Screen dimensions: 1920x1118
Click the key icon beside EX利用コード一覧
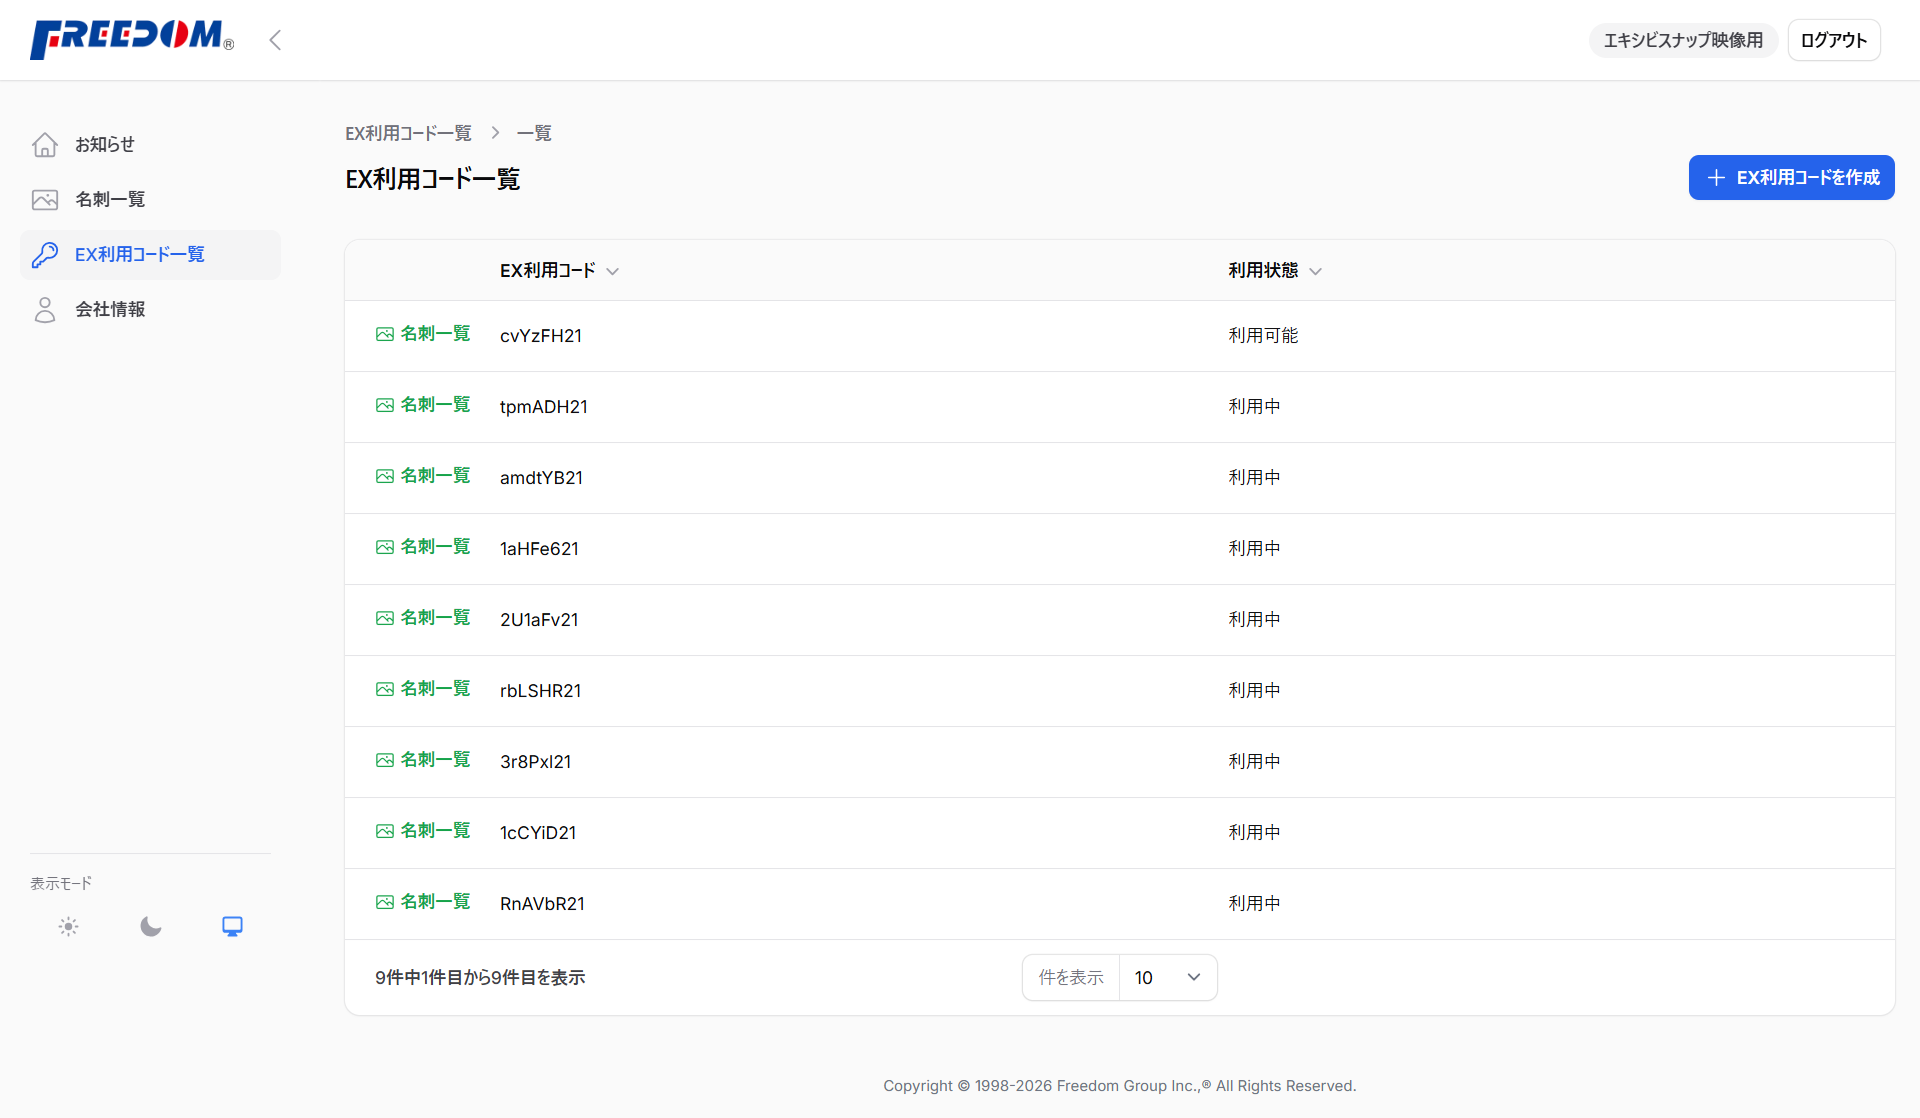[45, 255]
